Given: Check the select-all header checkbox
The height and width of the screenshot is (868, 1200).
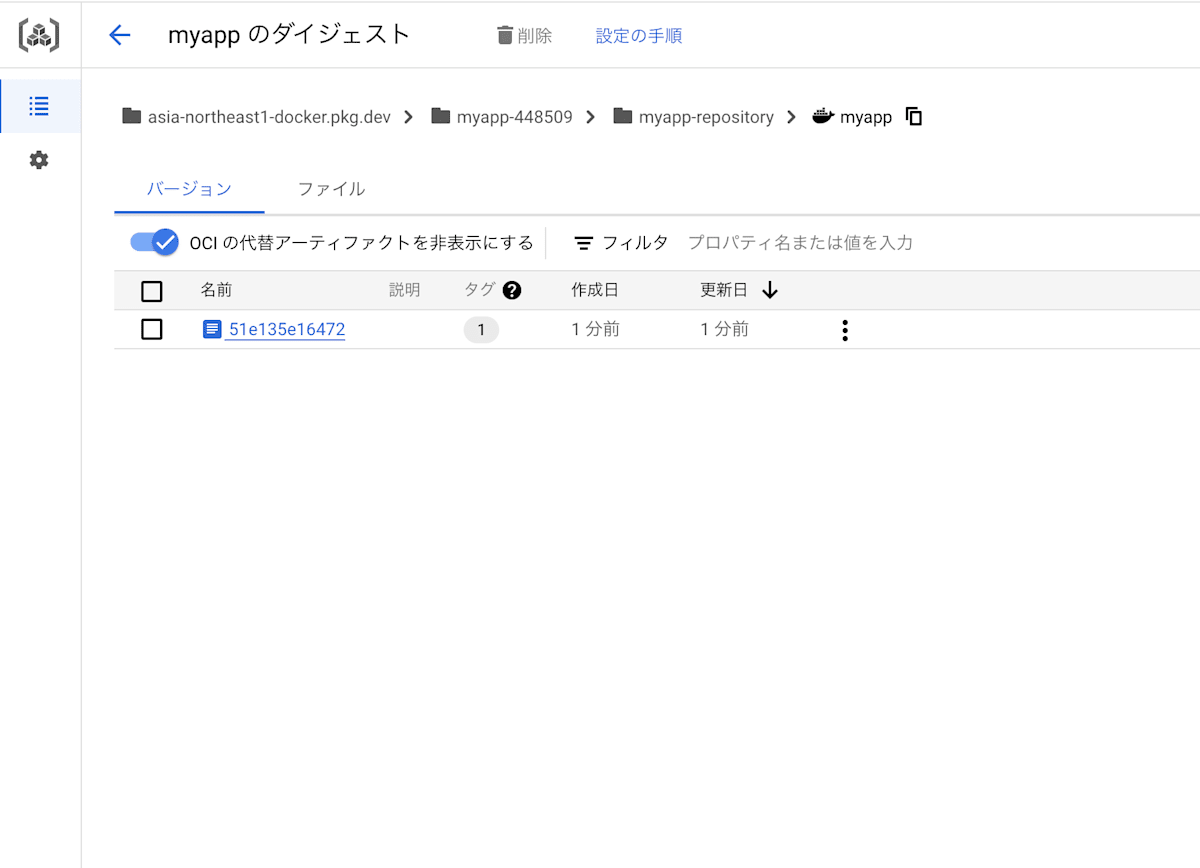Looking at the screenshot, I should [152, 291].
